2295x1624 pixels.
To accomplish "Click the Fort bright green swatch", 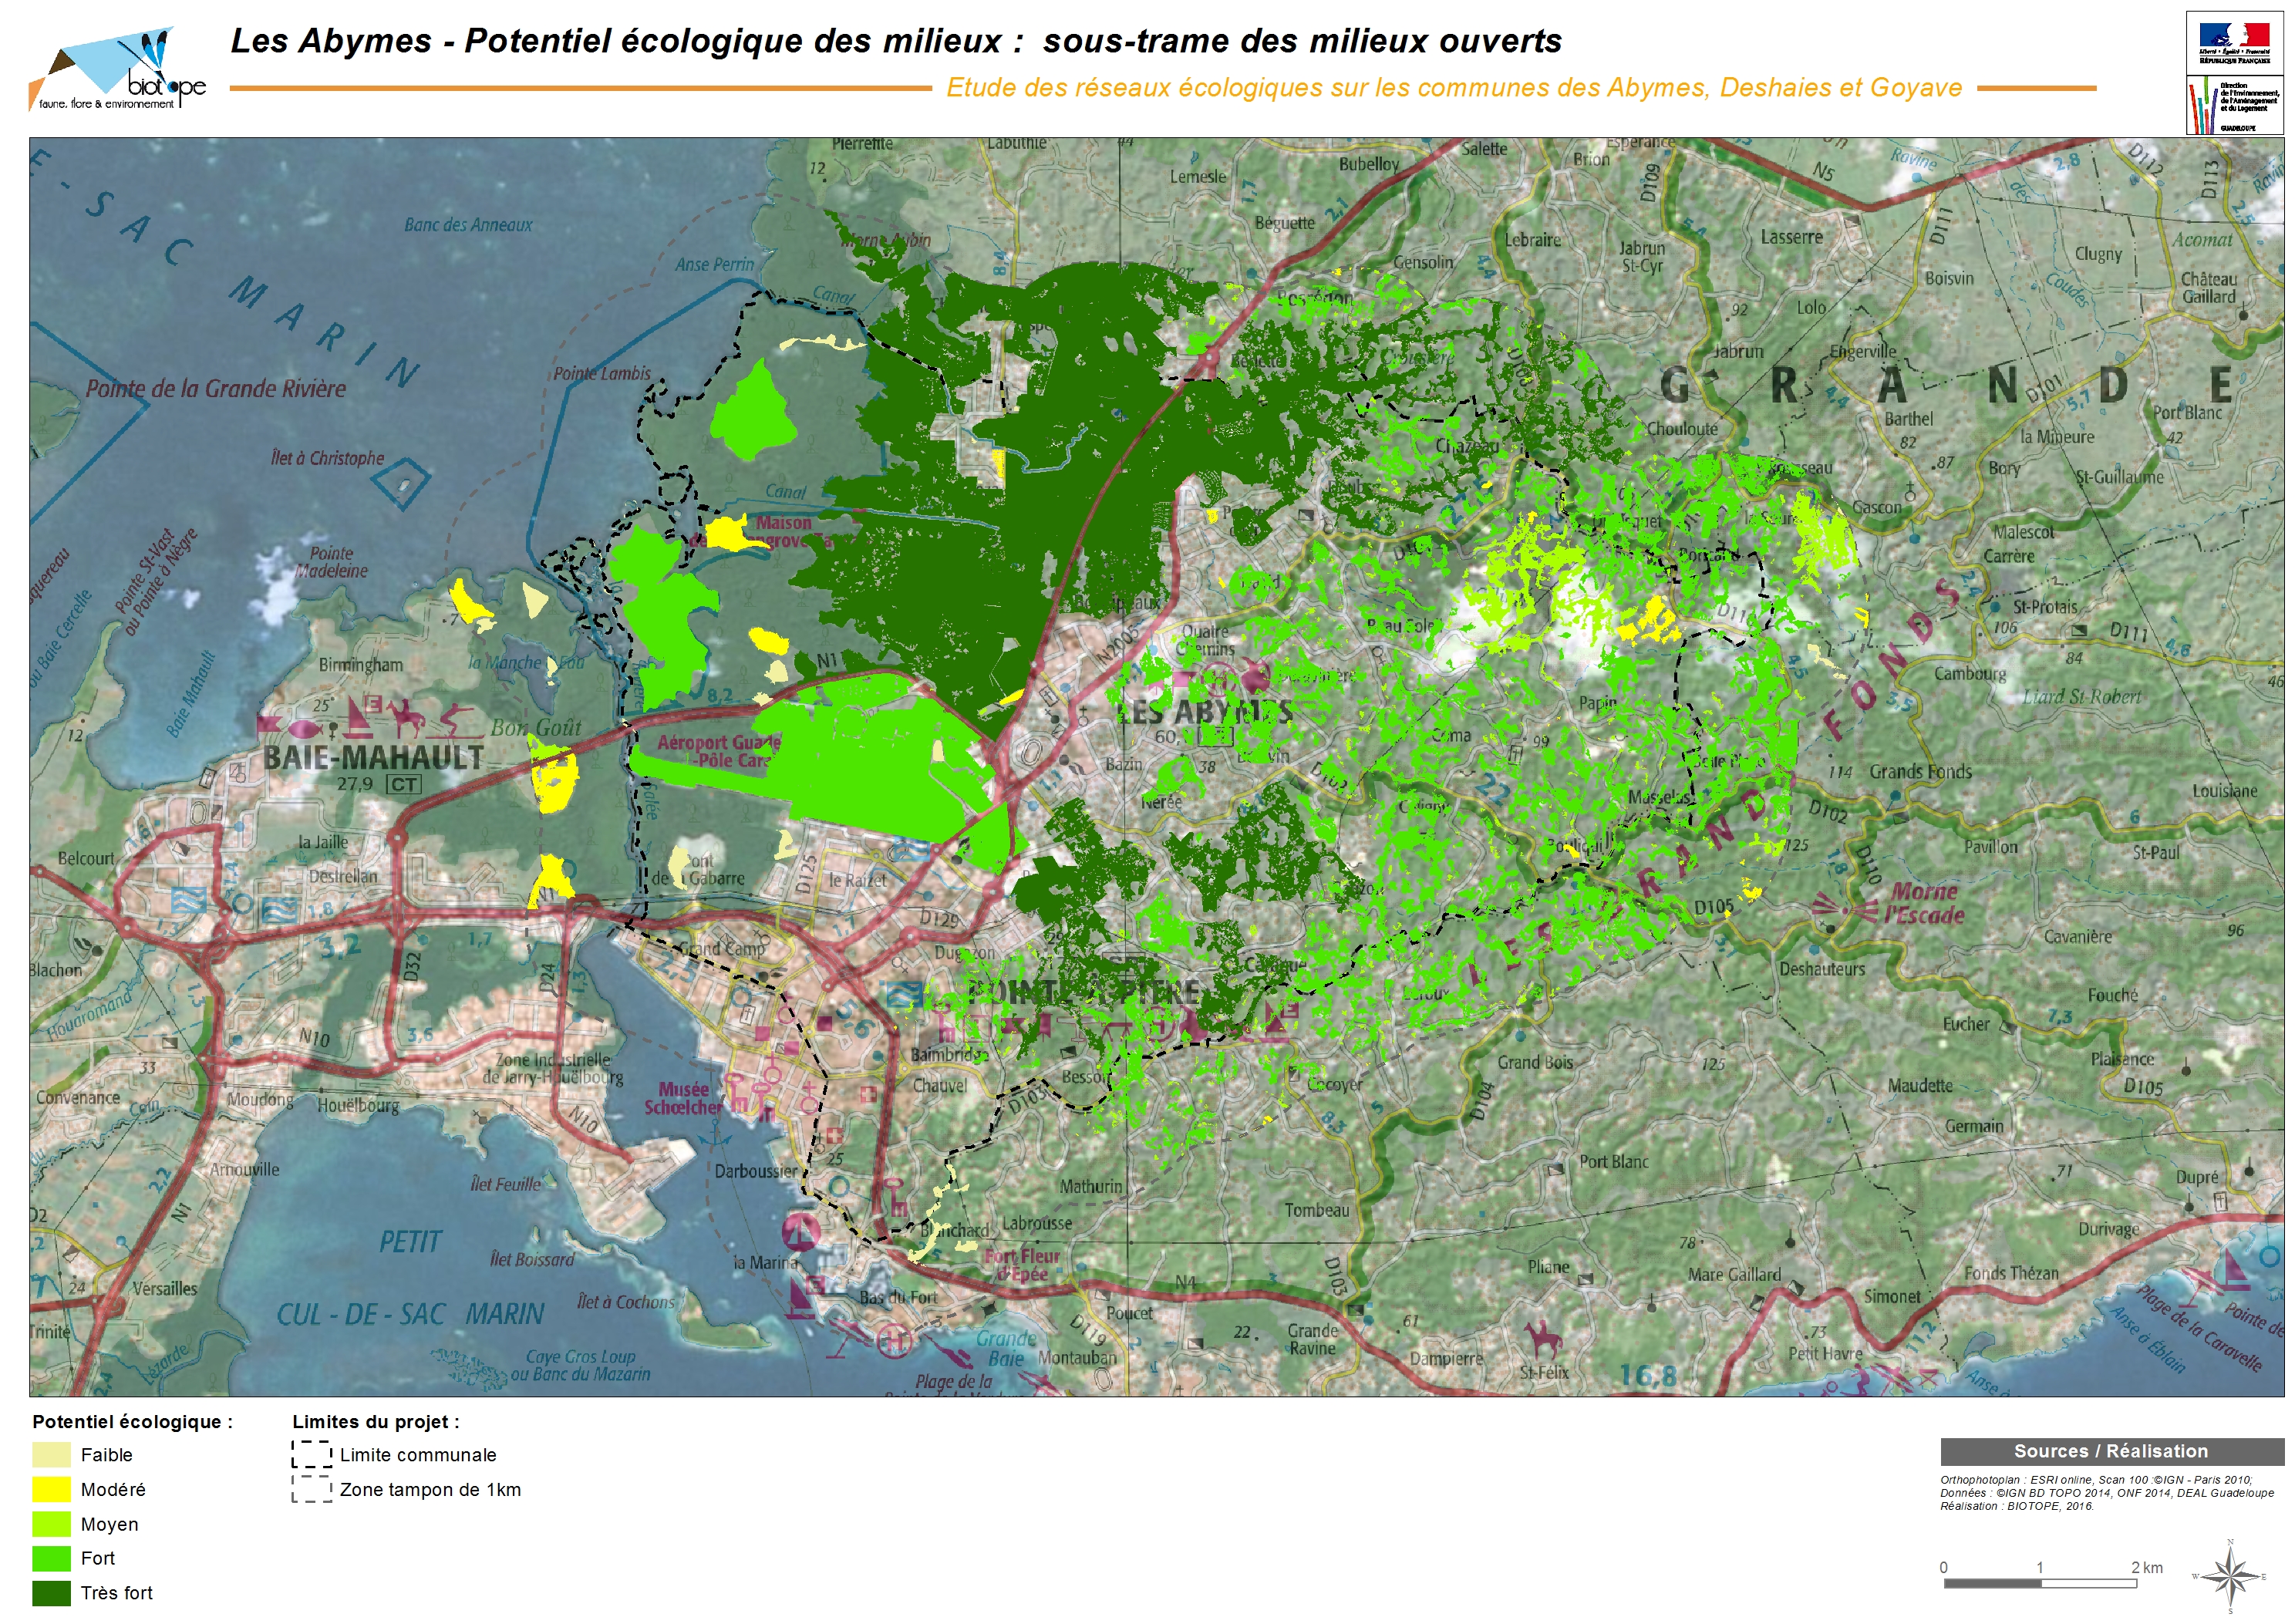I will pos(51,1558).
